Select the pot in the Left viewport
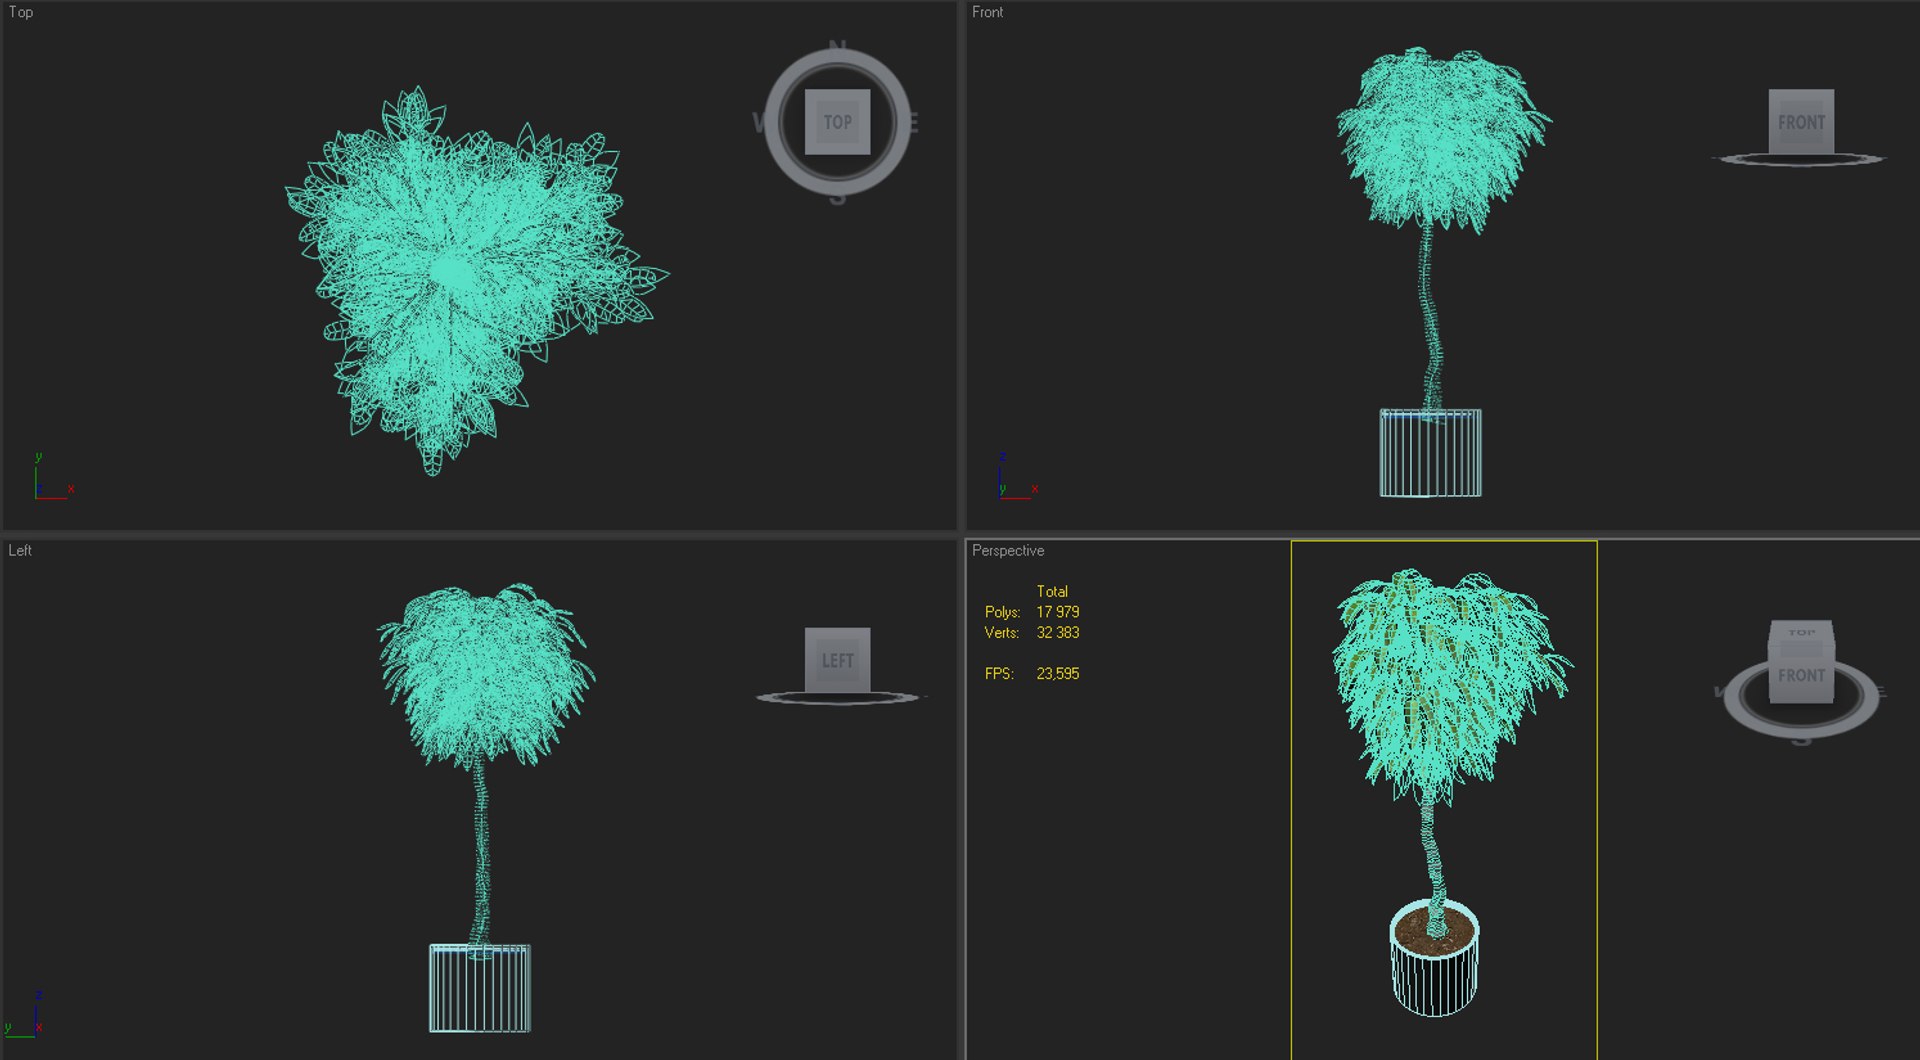The height and width of the screenshot is (1060, 1920). pos(480,988)
